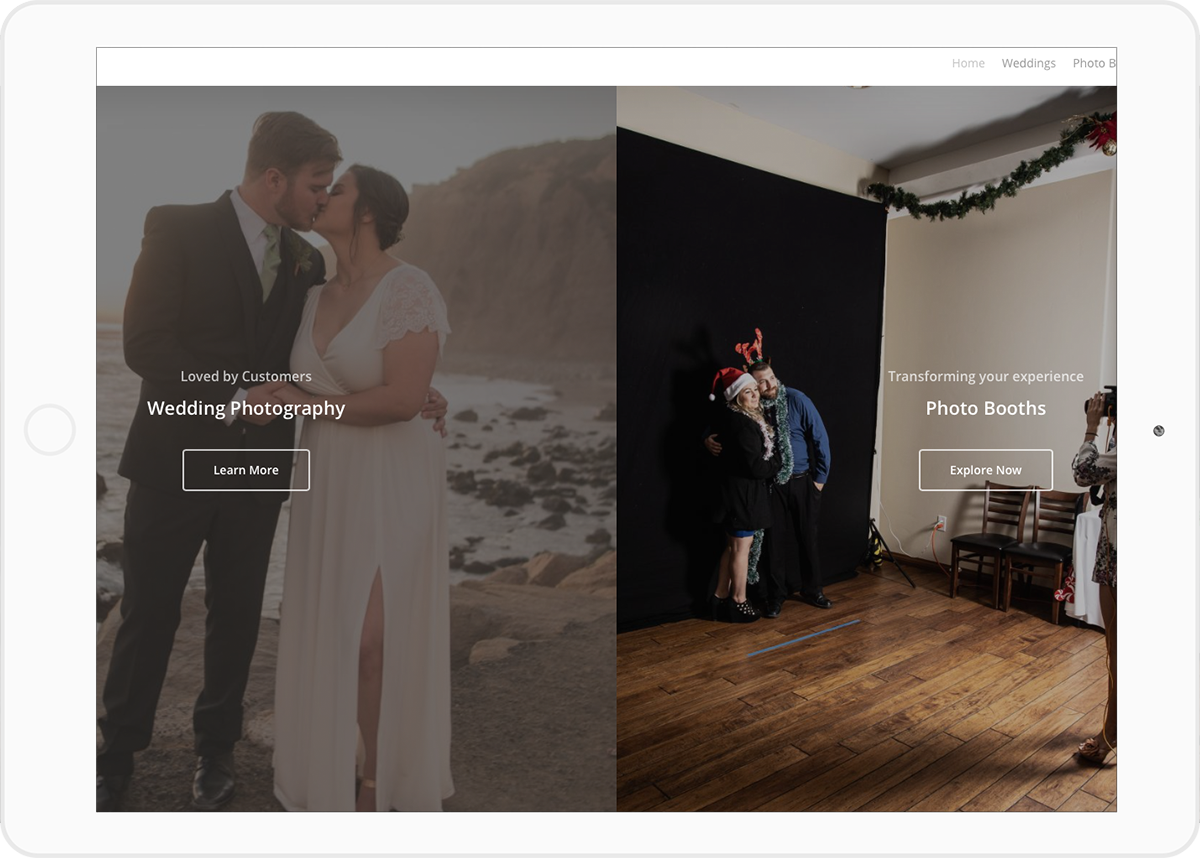Viewport: 1200px width, 858px height.
Task: Tap the iPad front camera dot
Action: pos(1158,430)
